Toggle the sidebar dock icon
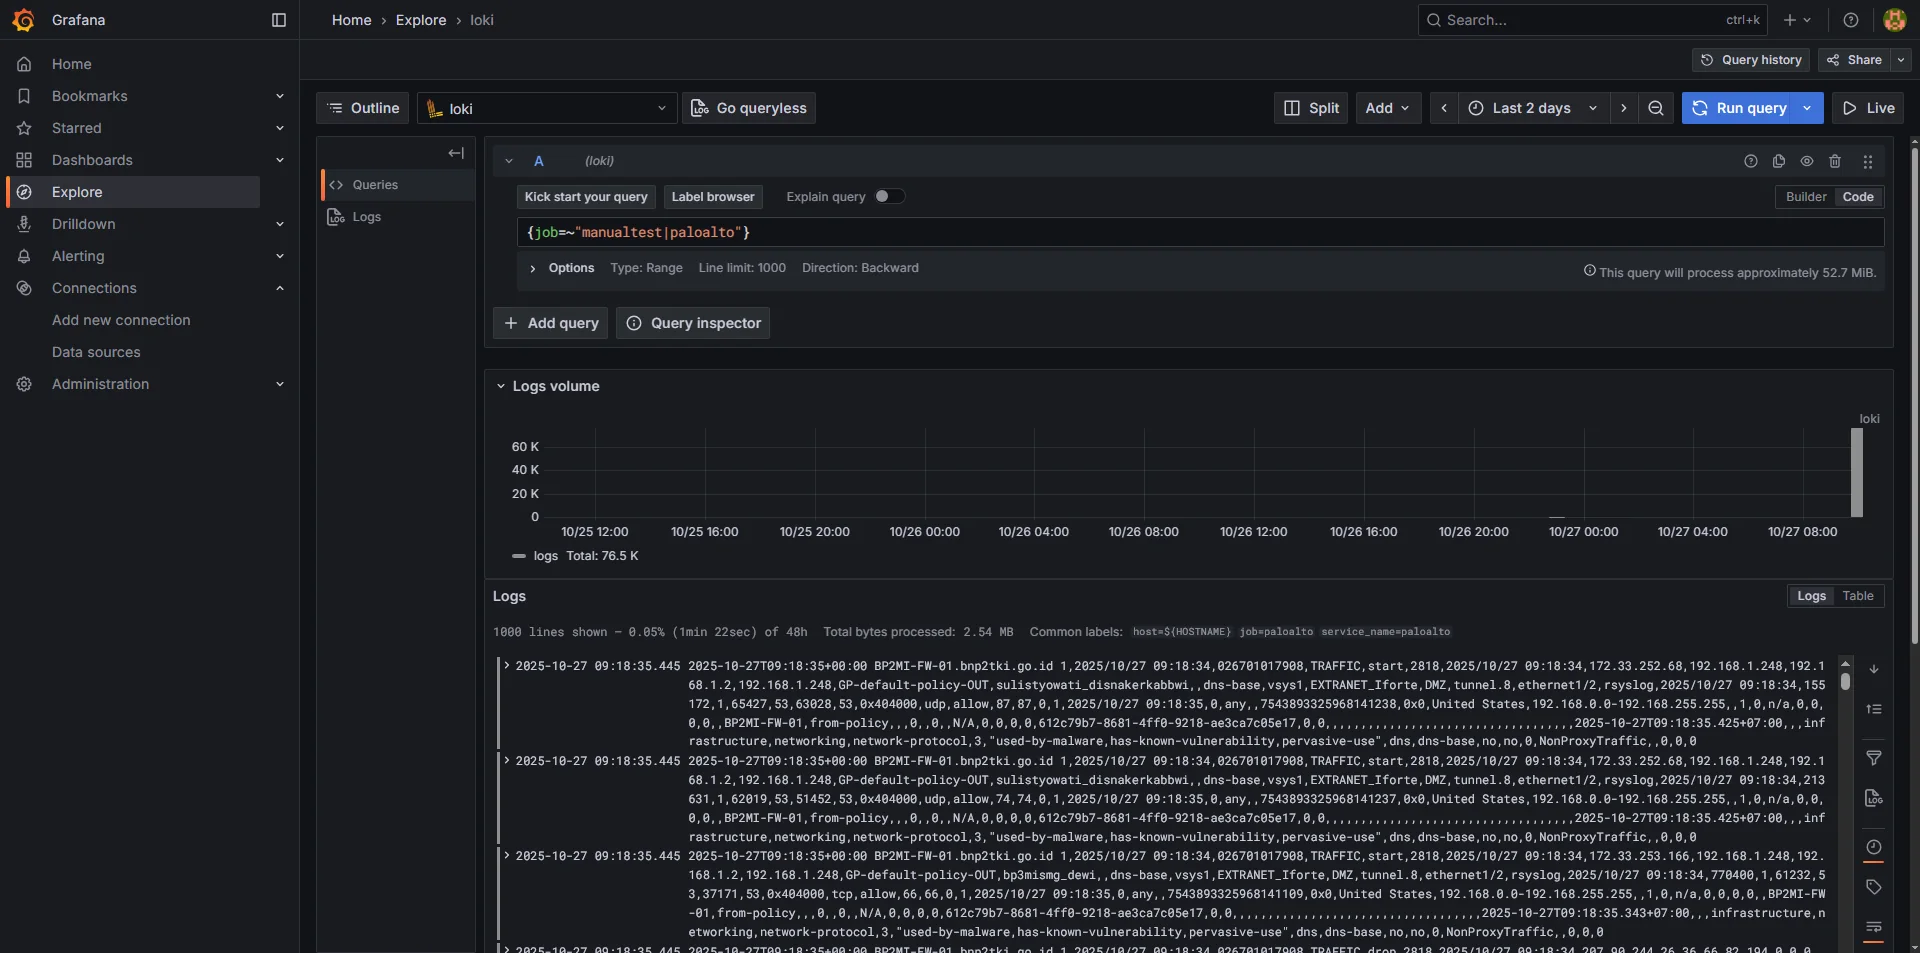Image resolution: width=1920 pixels, height=953 pixels. tap(279, 20)
